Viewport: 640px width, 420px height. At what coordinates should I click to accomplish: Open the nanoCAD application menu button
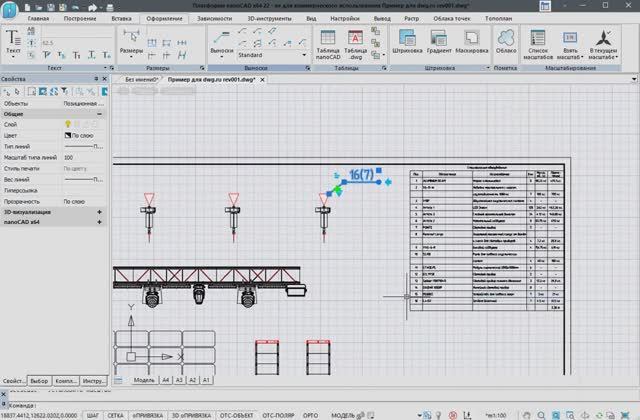point(9,10)
